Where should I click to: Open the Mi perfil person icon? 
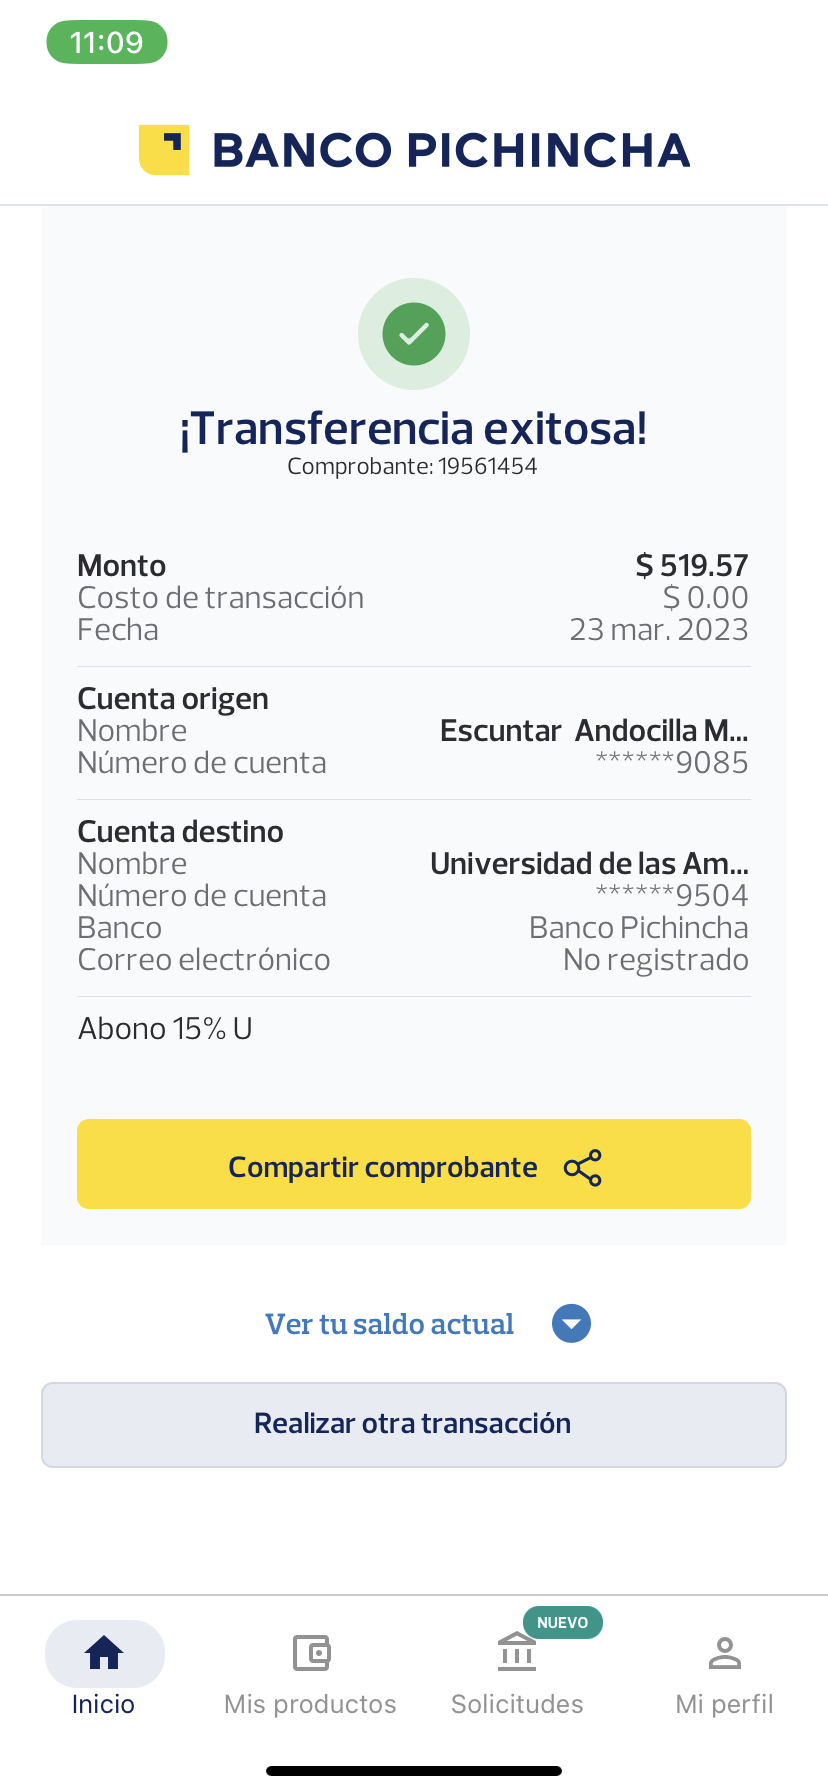point(724,1653)
